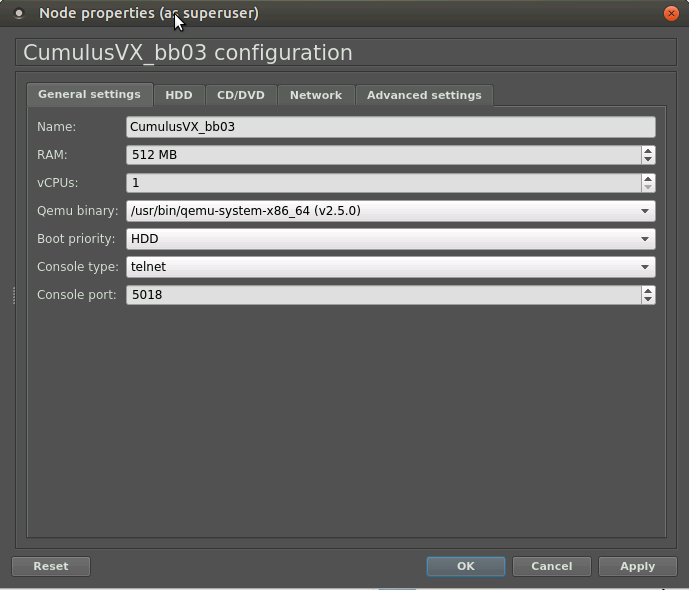Click the Cancel button

[552, 566]
